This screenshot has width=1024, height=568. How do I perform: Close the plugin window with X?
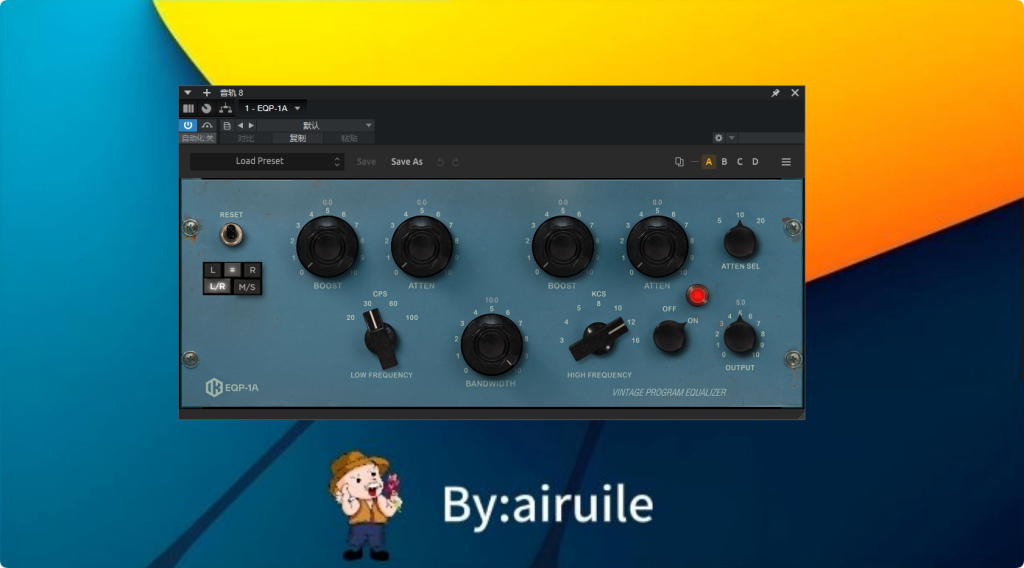point(795,93)
